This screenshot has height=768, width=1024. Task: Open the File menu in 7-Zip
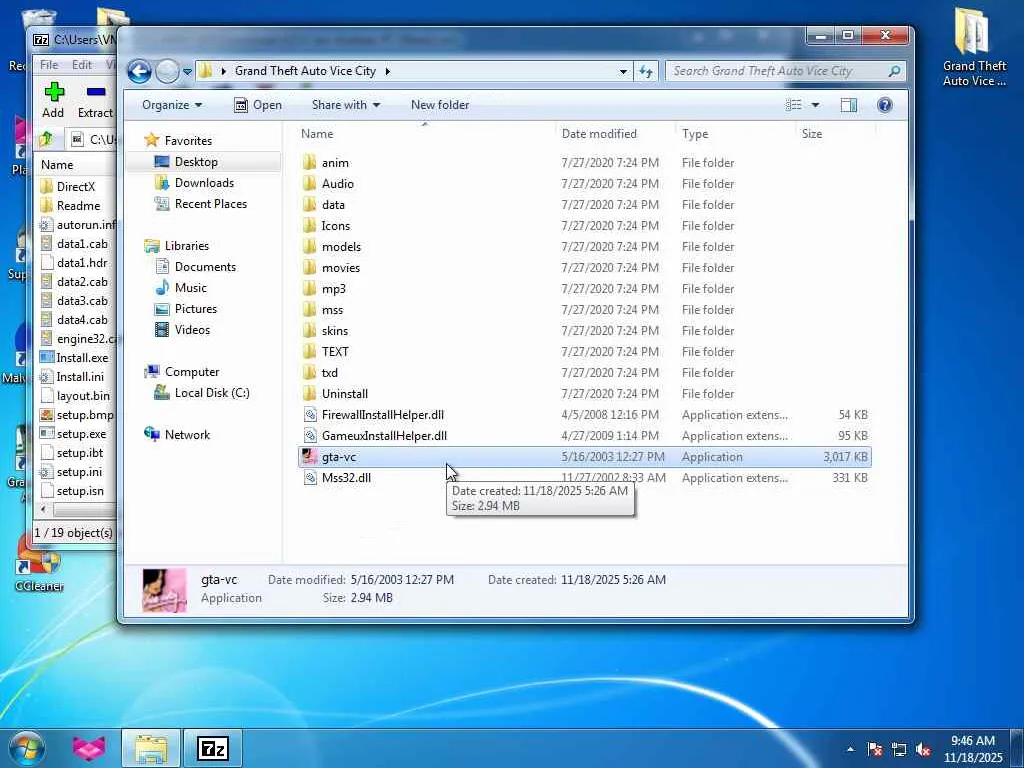point(49,65)
